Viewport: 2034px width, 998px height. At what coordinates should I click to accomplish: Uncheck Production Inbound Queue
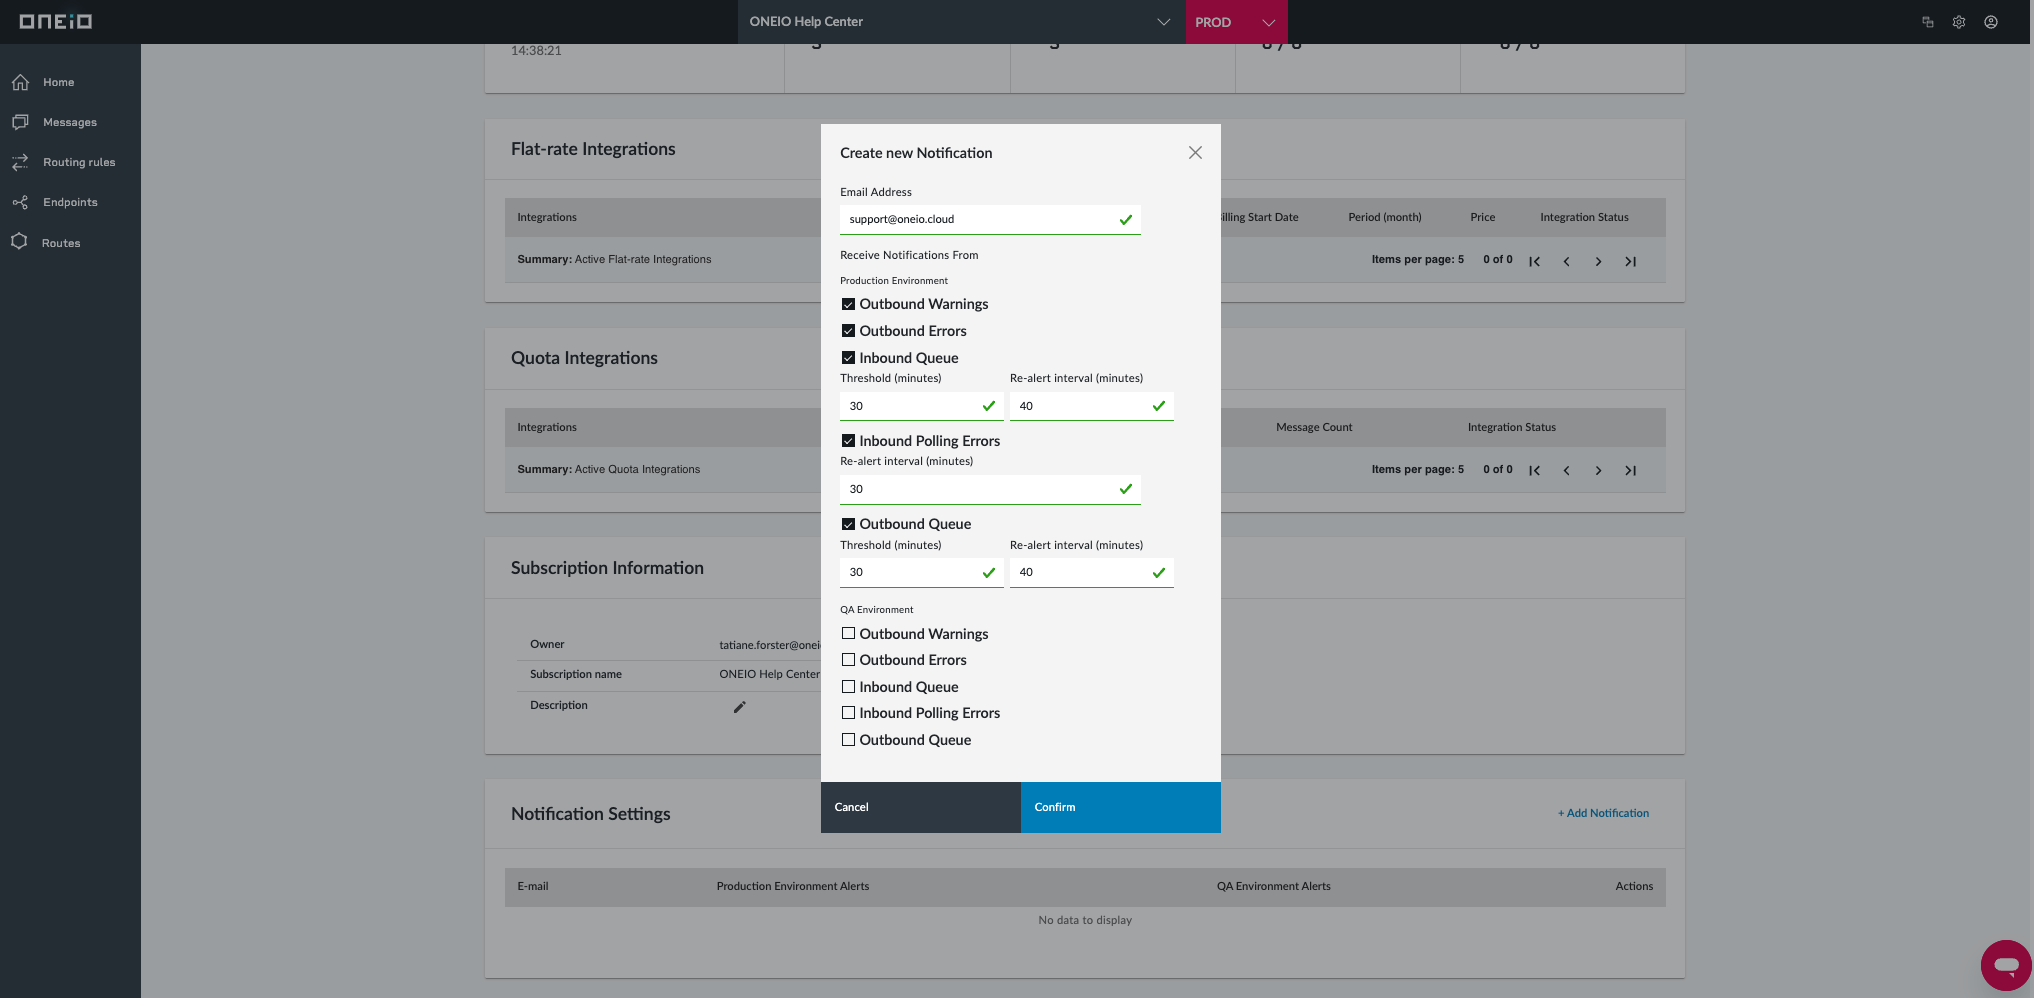click(848, 358)
